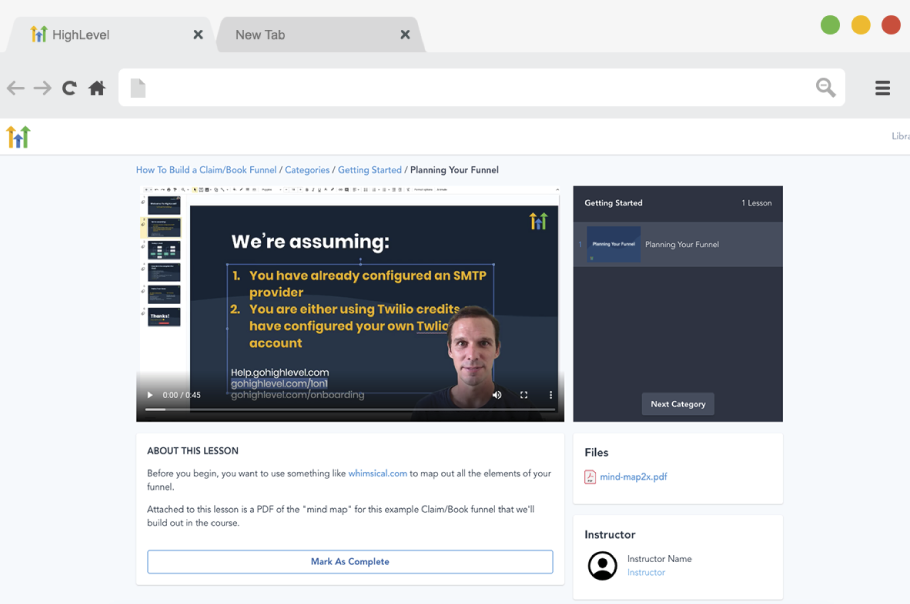This screenshot has width=910, height=604.
Task: Click the yellow window button
Action: 861,25
